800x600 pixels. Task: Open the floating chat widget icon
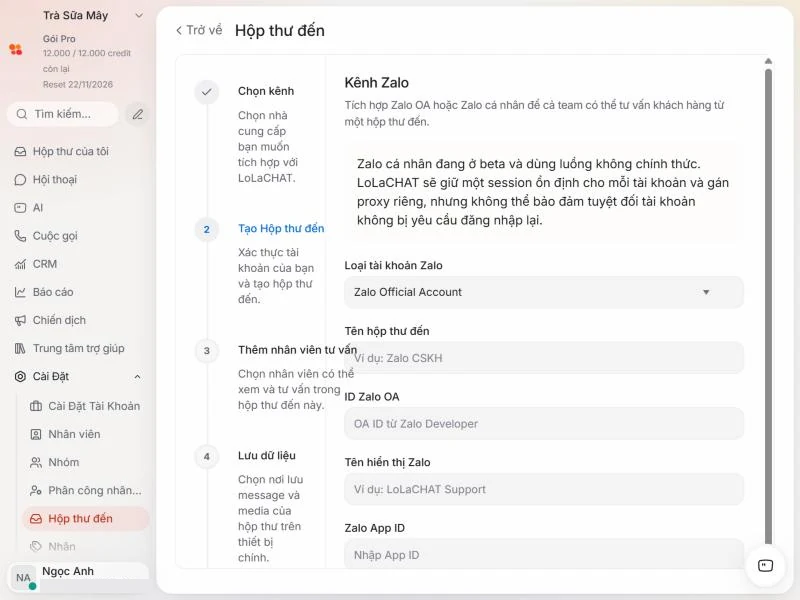[765, 566]
